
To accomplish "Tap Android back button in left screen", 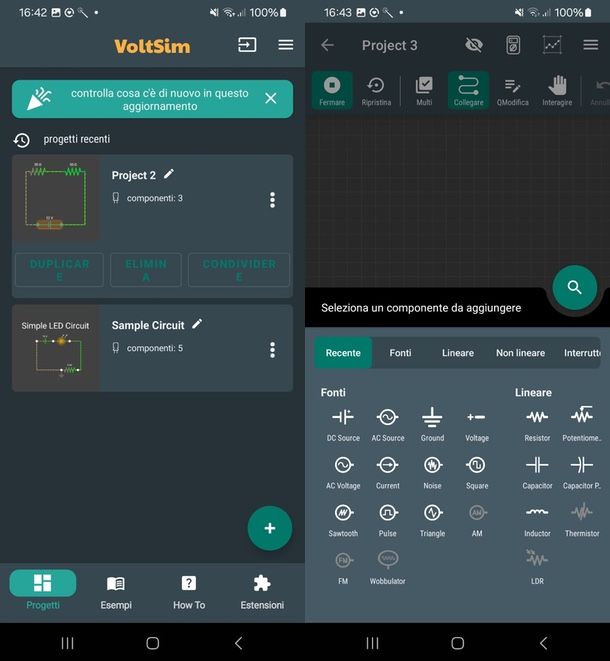I will (x=239, y=643).
